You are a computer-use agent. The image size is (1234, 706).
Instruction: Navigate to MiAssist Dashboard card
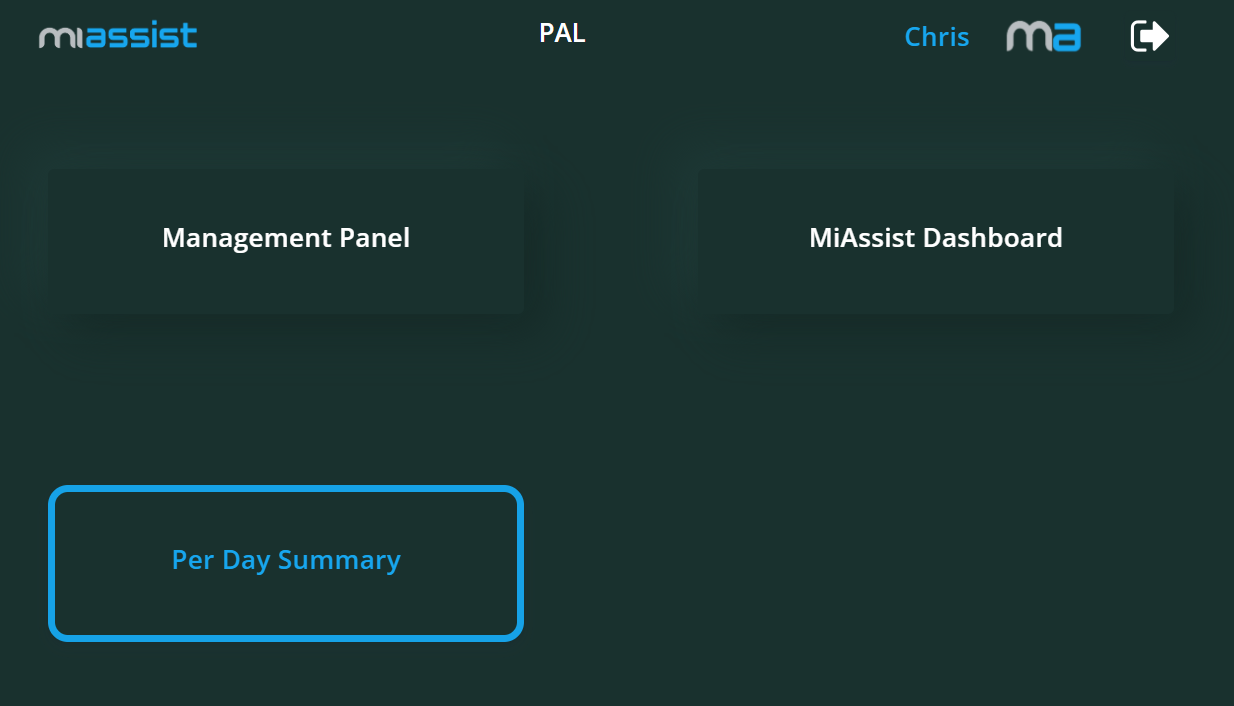pyautogui.click(x=935, y=241)
